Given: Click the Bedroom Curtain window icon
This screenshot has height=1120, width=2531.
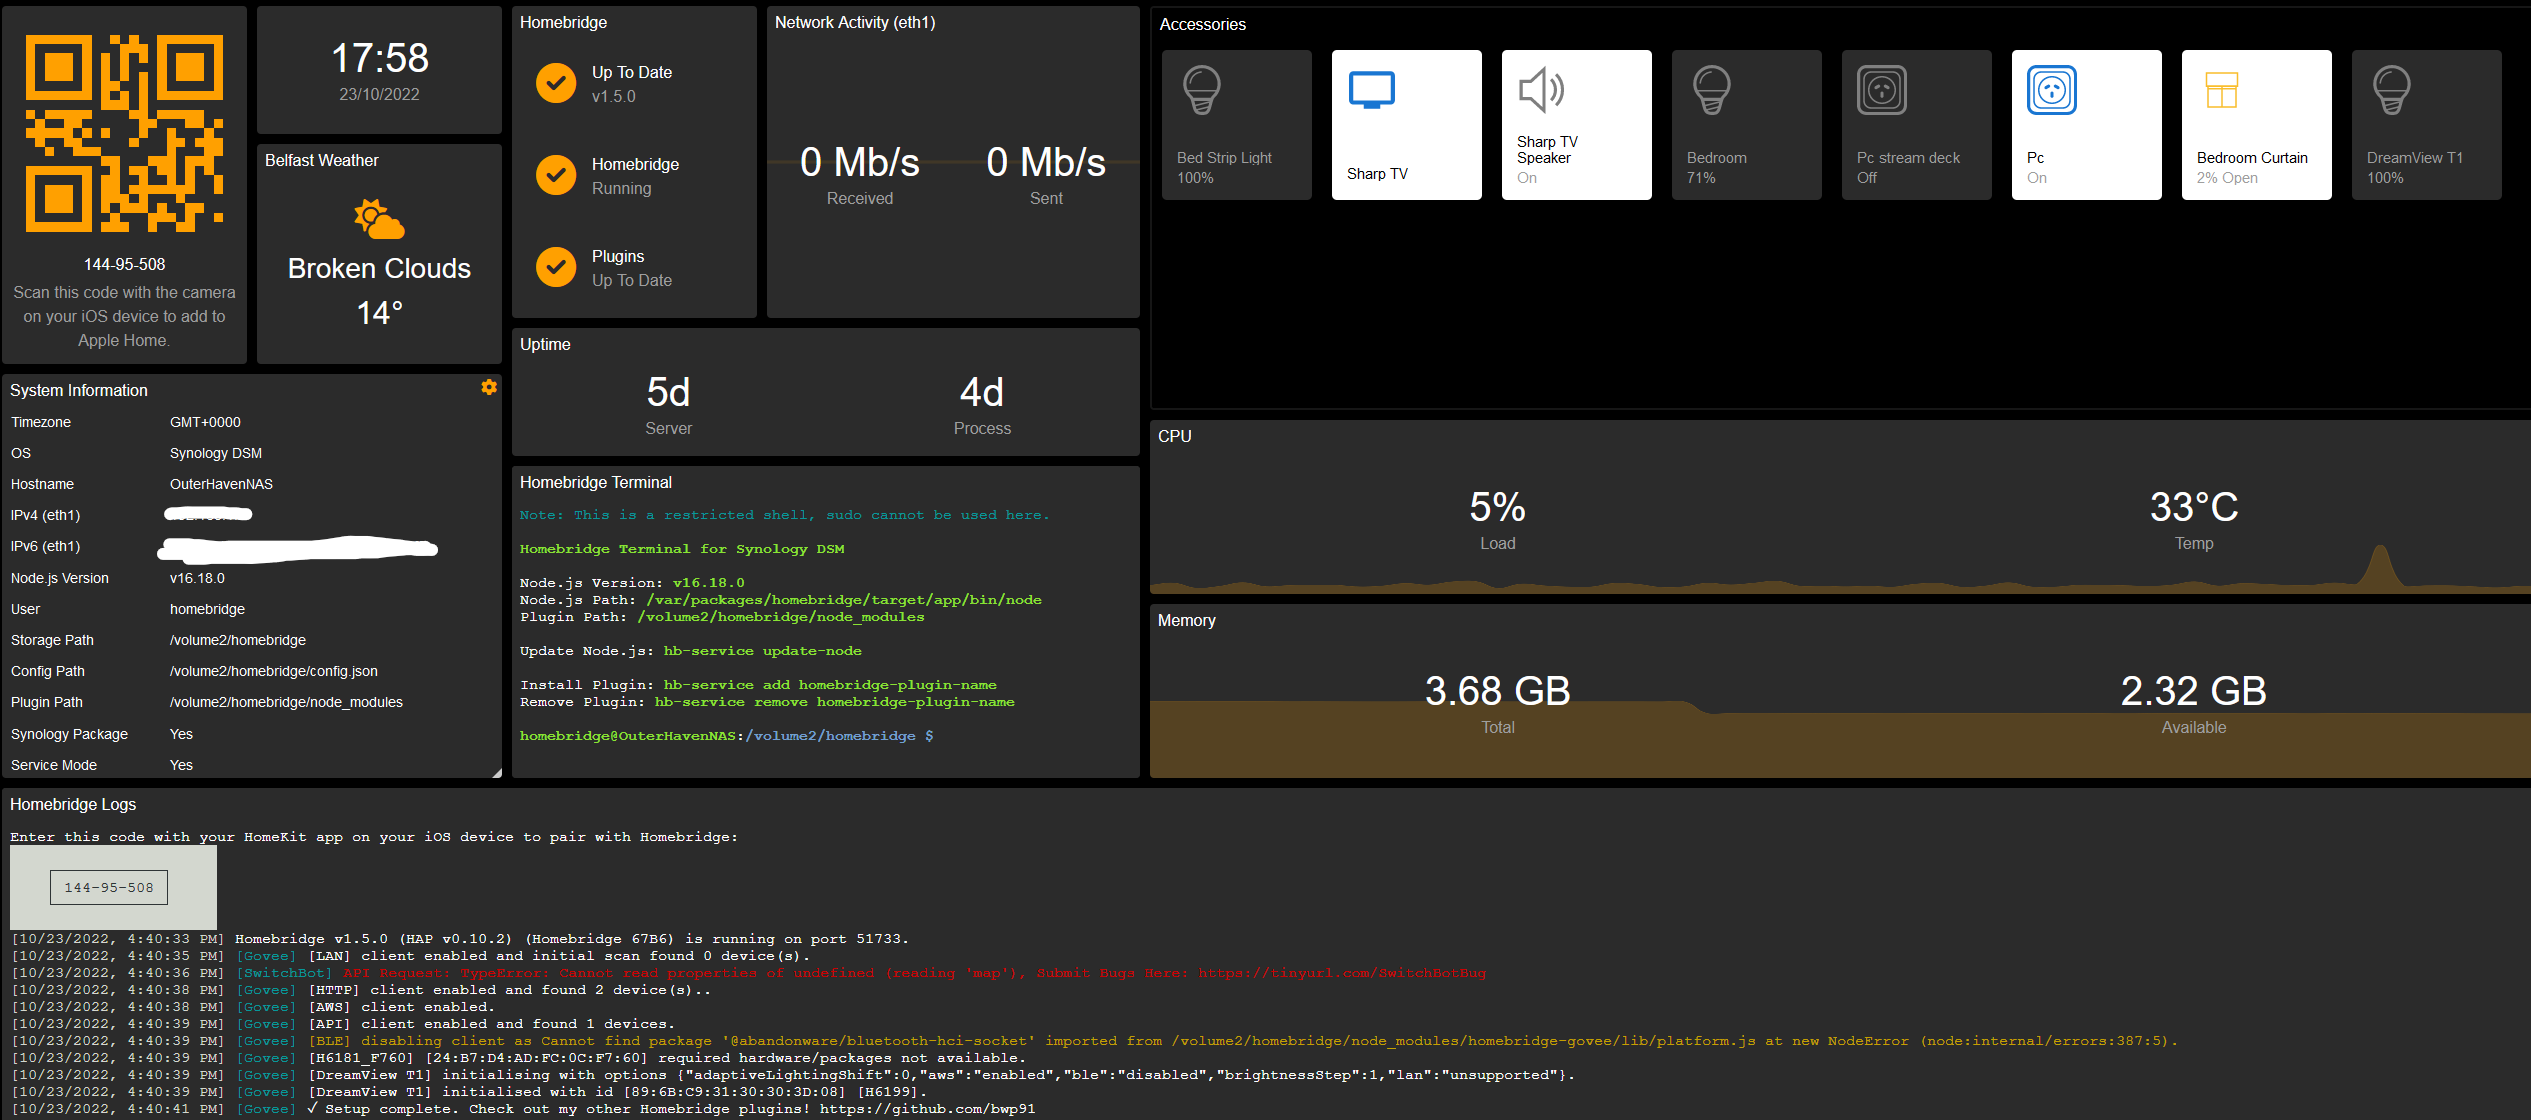Looking at the screenshot, I should (x=2222, y=90).
